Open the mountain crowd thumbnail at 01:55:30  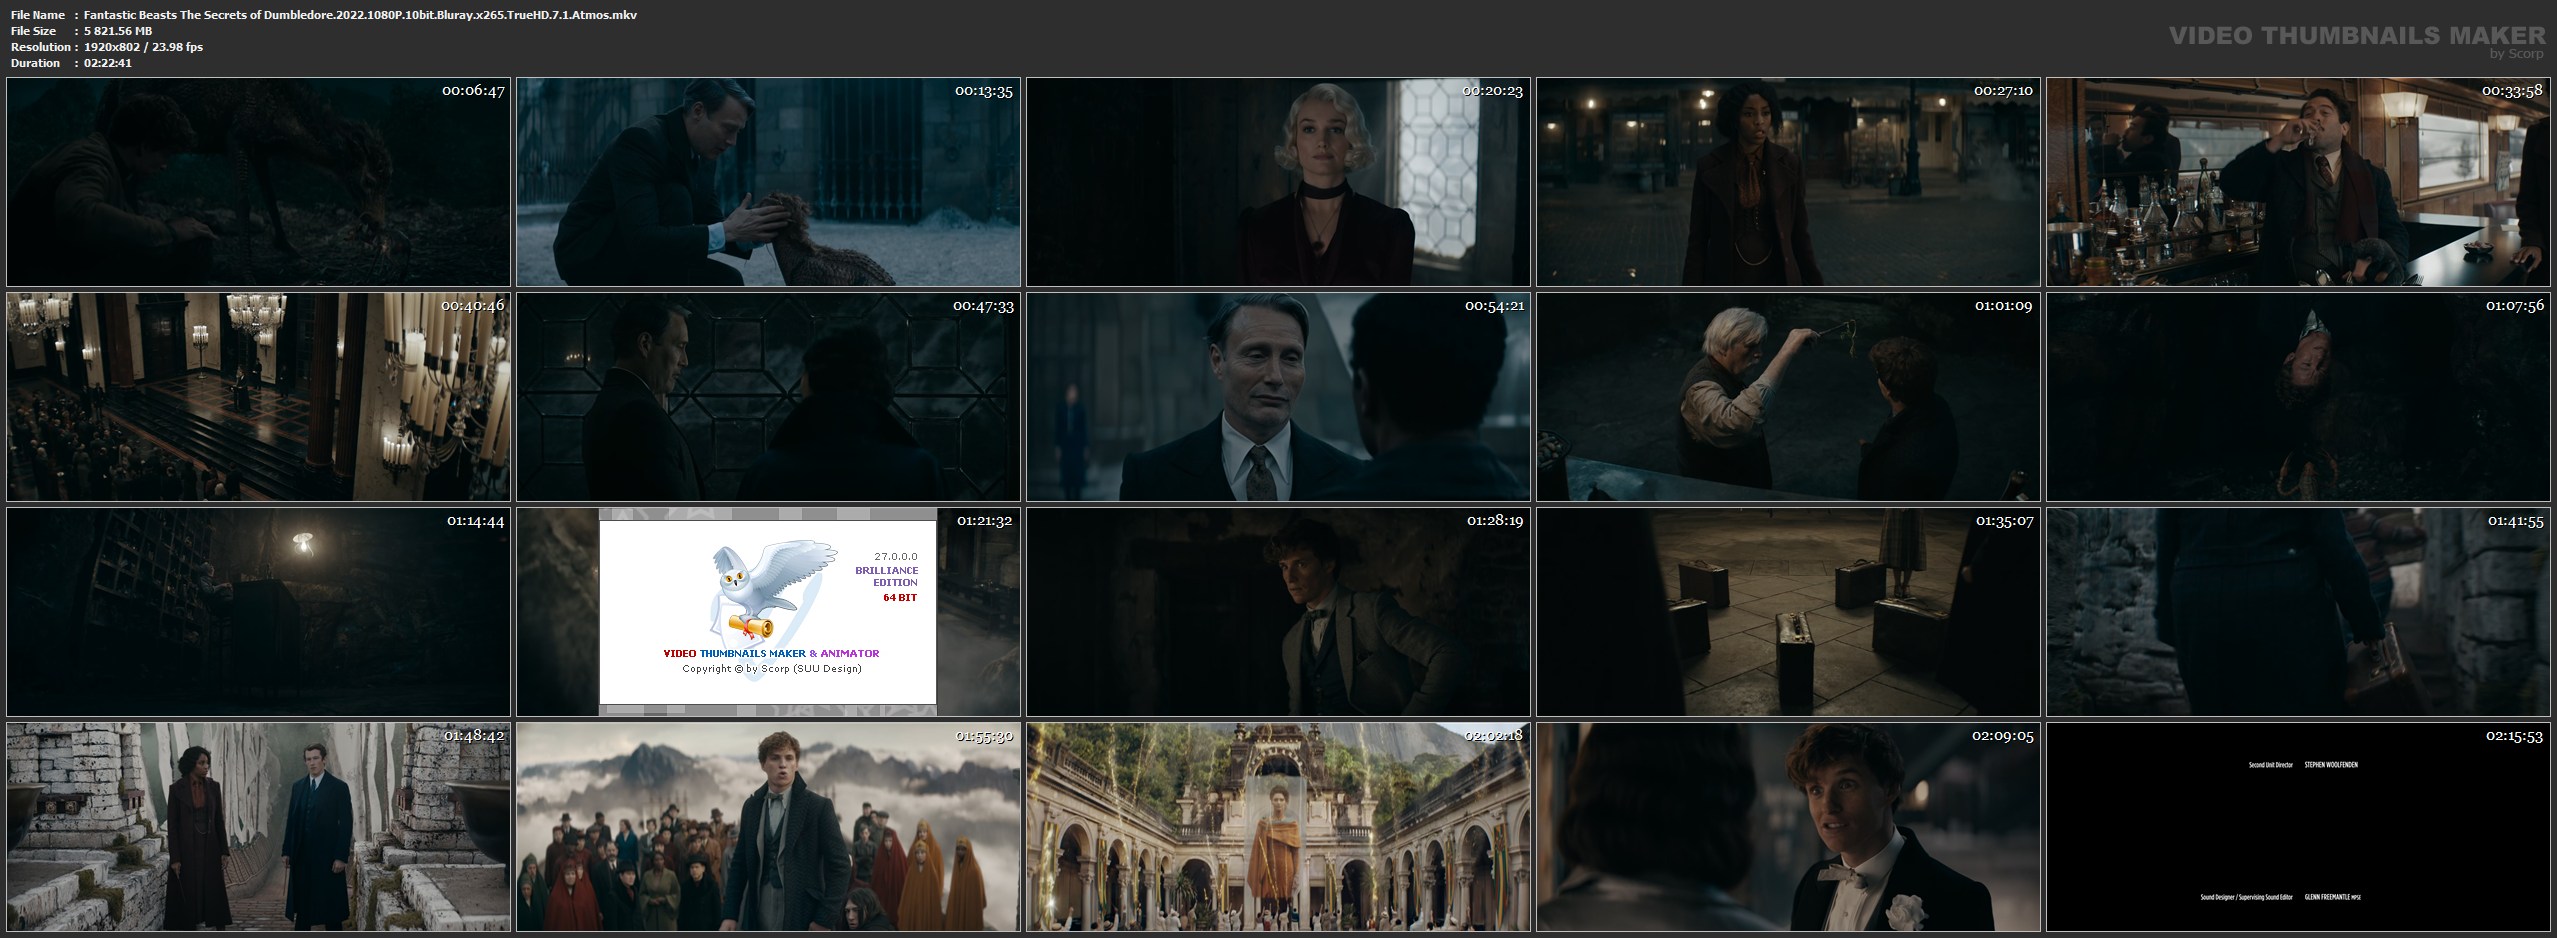click(768, 827)
